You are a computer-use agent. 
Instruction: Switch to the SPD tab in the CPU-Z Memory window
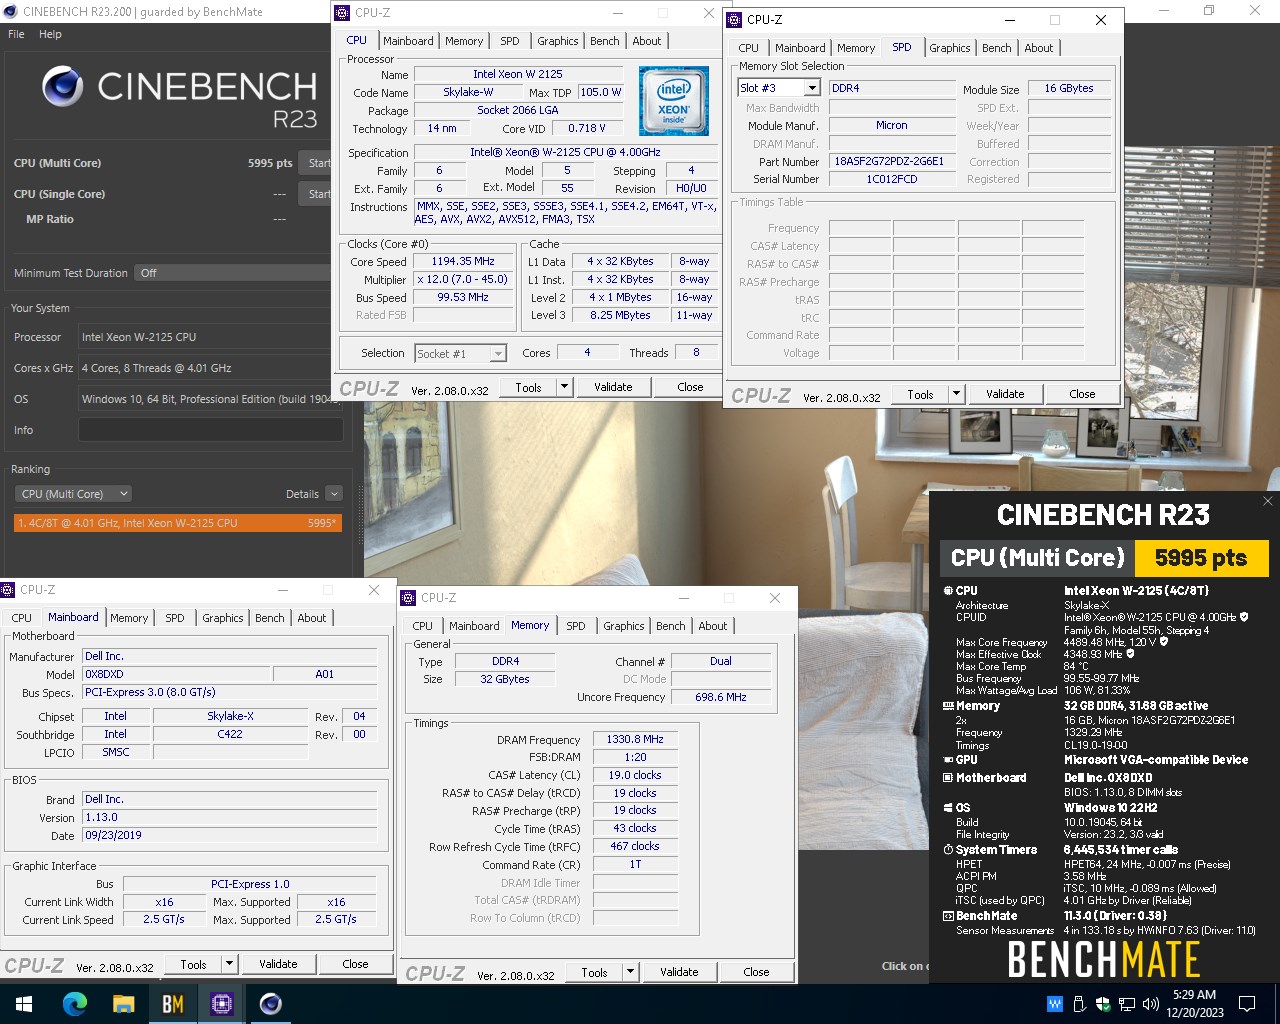(575, 626)
